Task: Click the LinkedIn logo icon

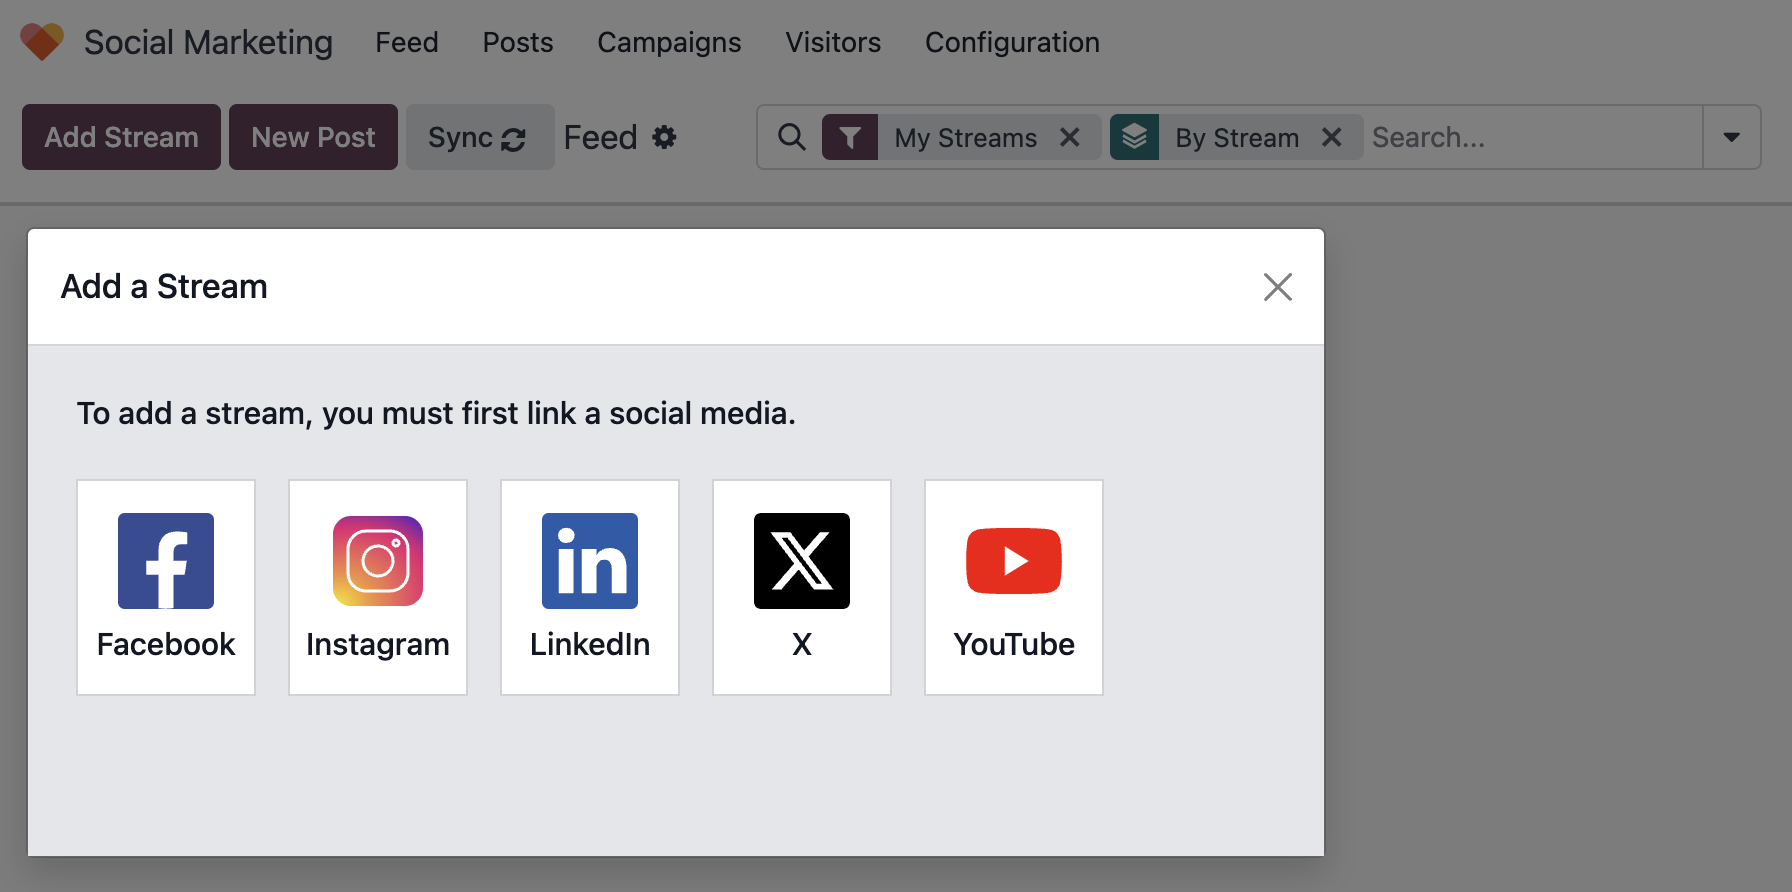Action: (x=590, y=561)
